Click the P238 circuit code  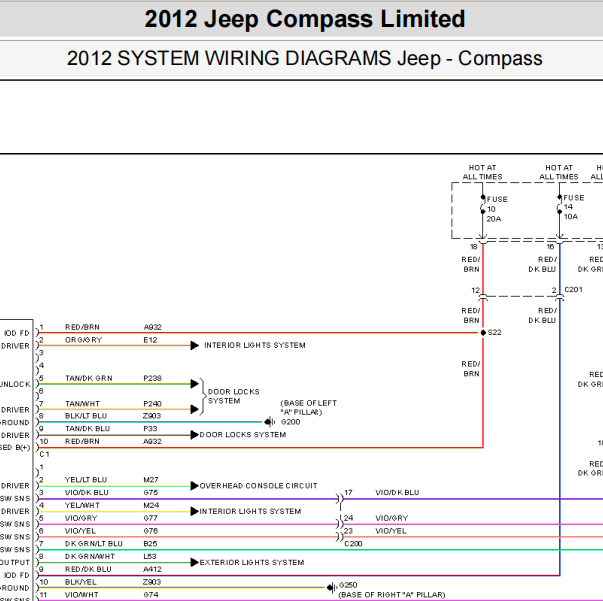pos(152,378)
